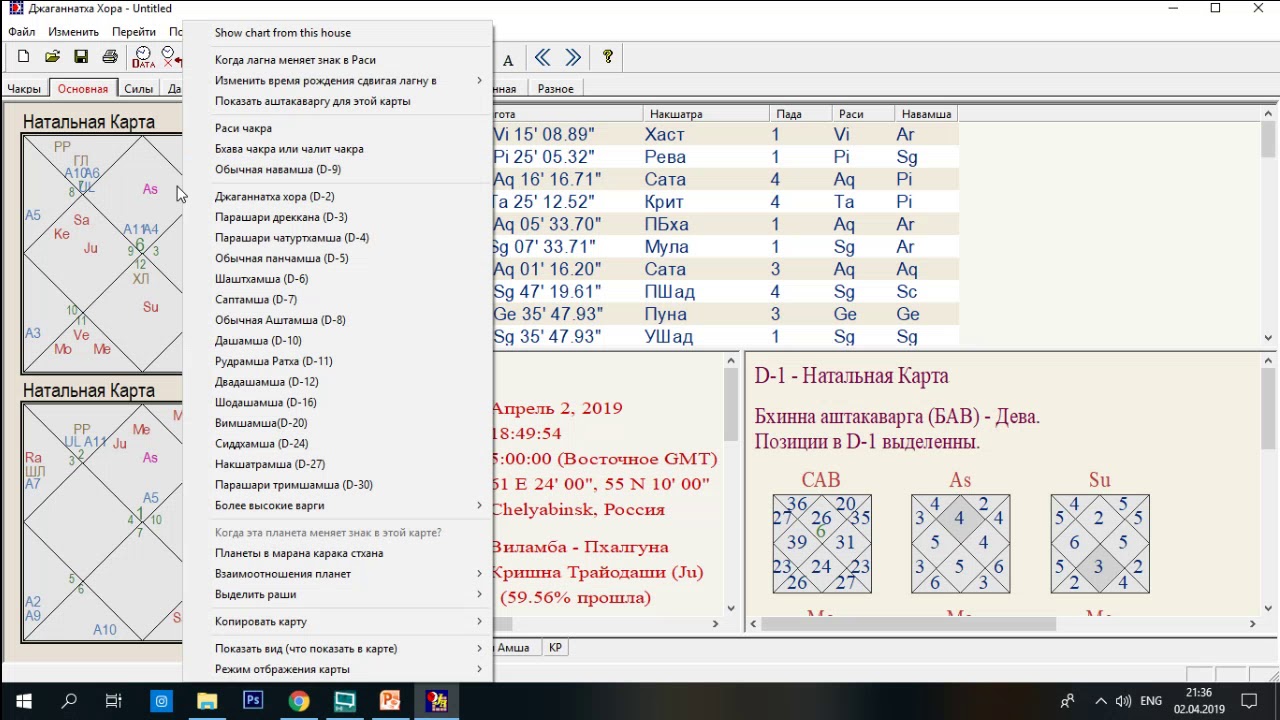Image resolution: width=1280 pixels, height=720 pixels.
Task: Choose Двадашамша (D-12)
Action: pos(338,382)
